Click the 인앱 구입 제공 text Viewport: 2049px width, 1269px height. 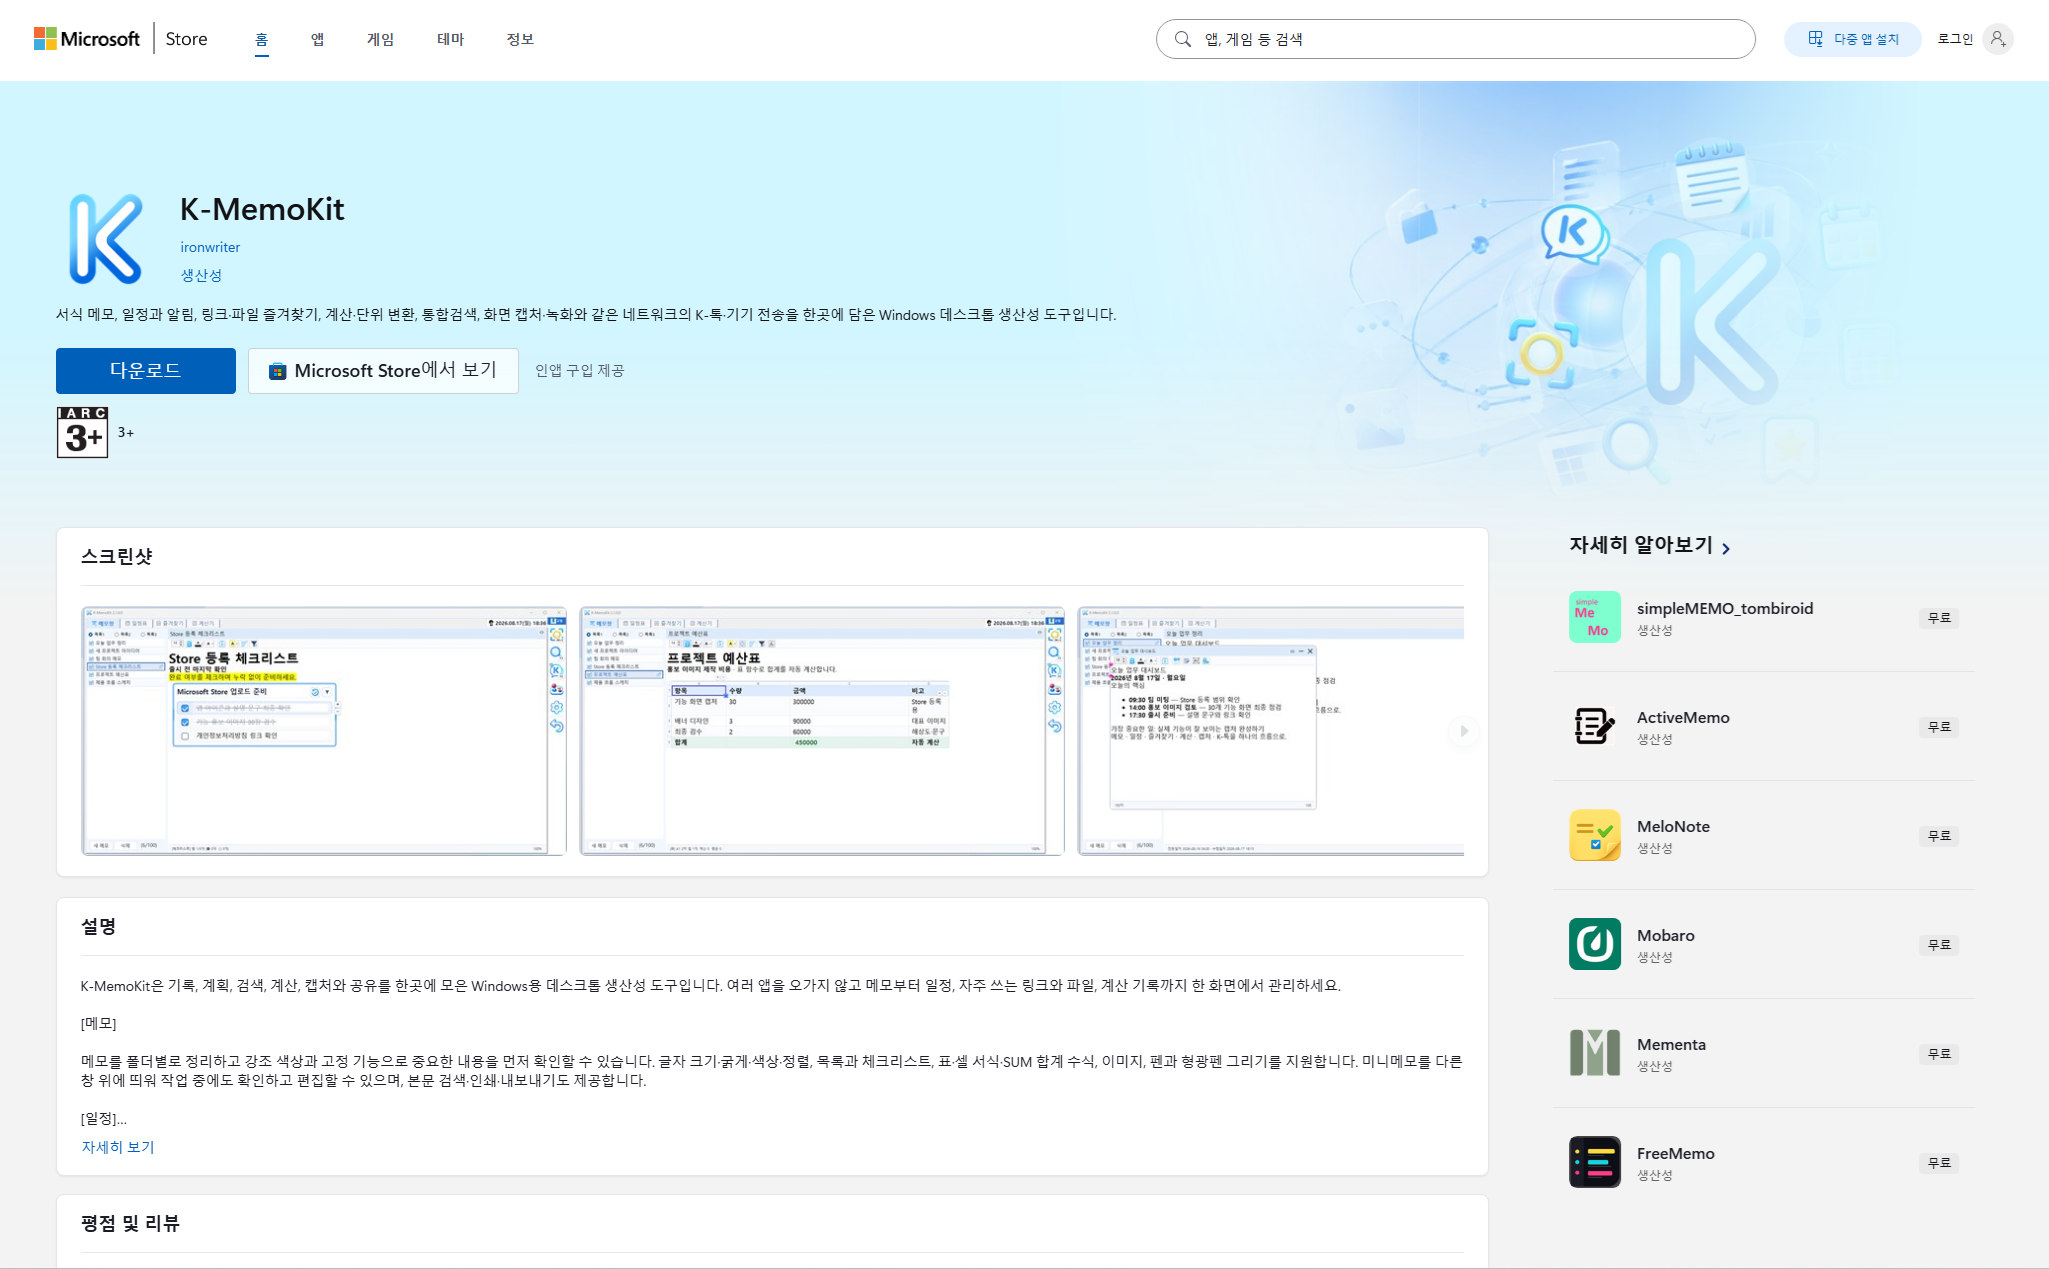(x=580, y=371)
